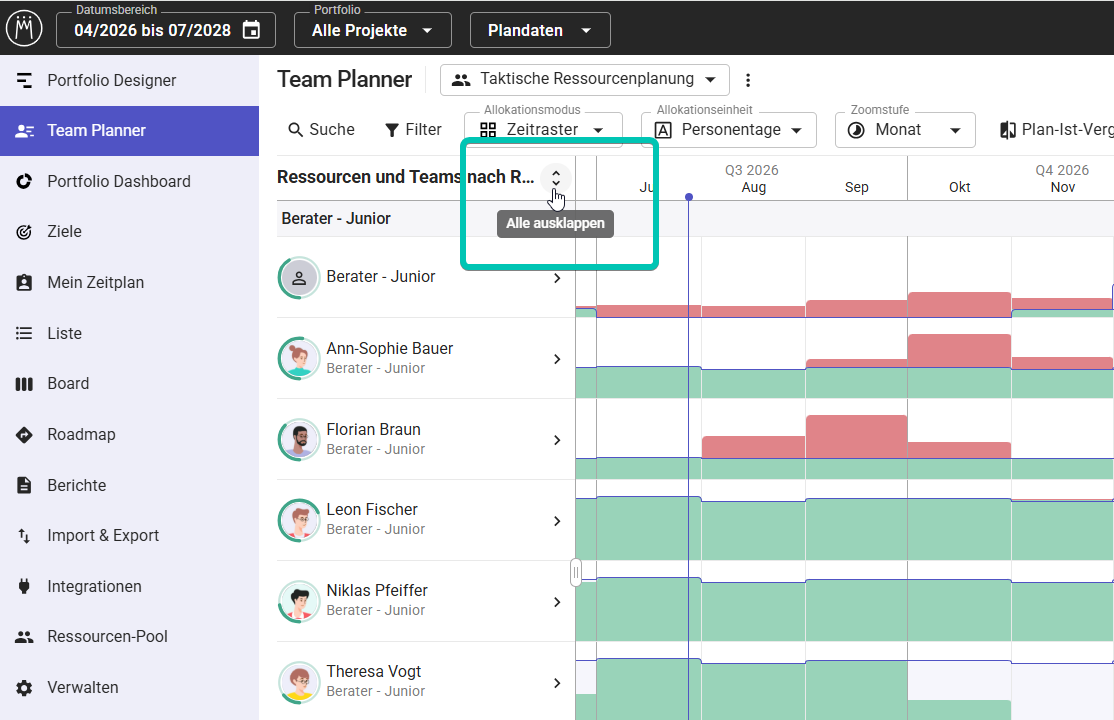Click the panel splitter handle beside Niklas Pfeiffer
Image resolution: width=1114 pixels, height=720 pixels.
[575, 572]
